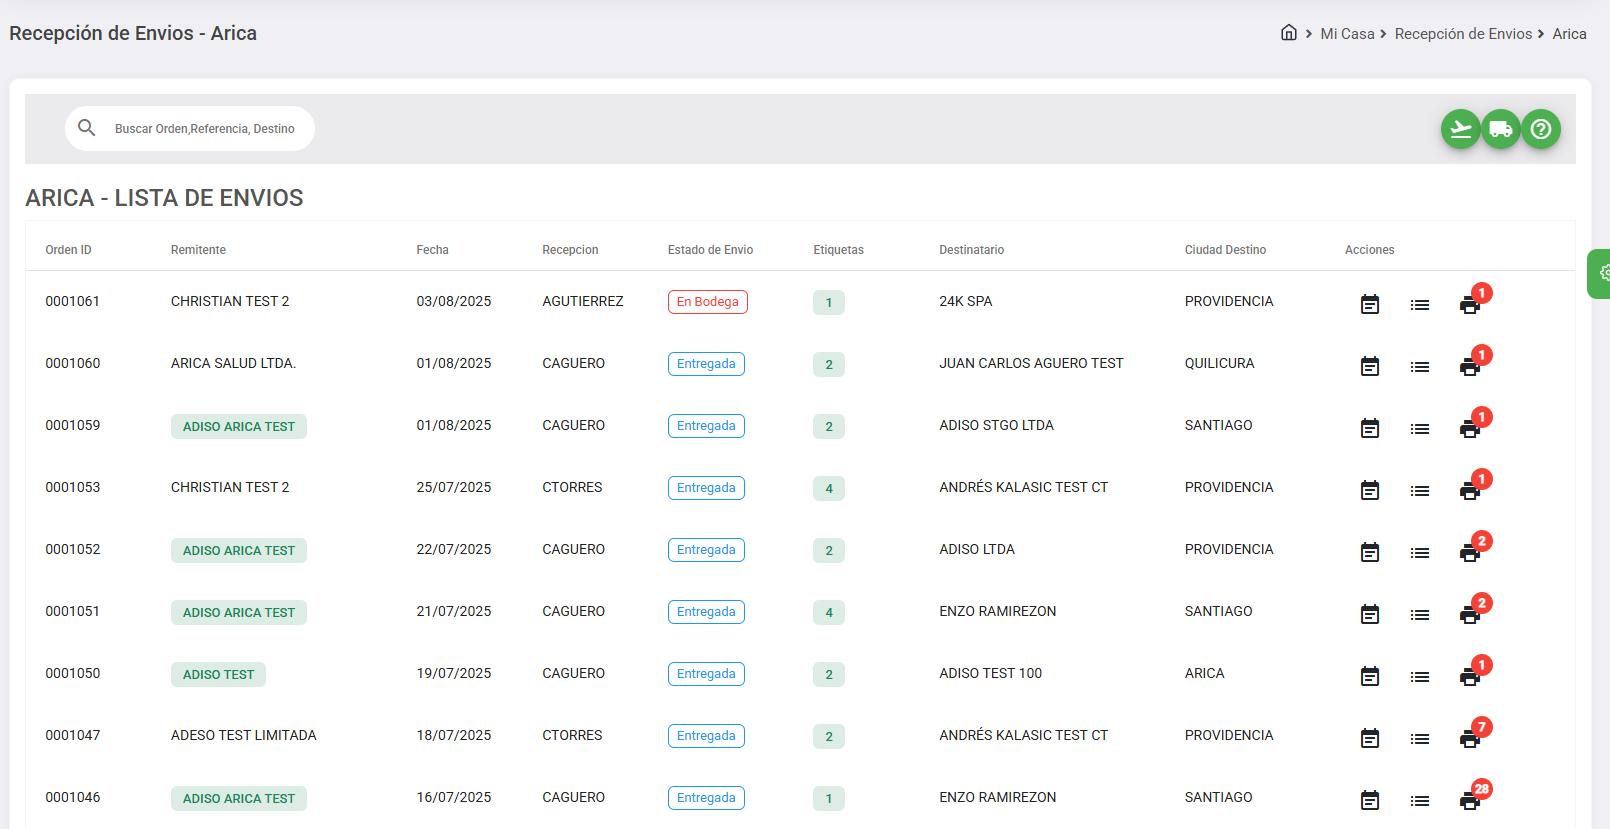Open calendar icon for order 0001052

1369,552
